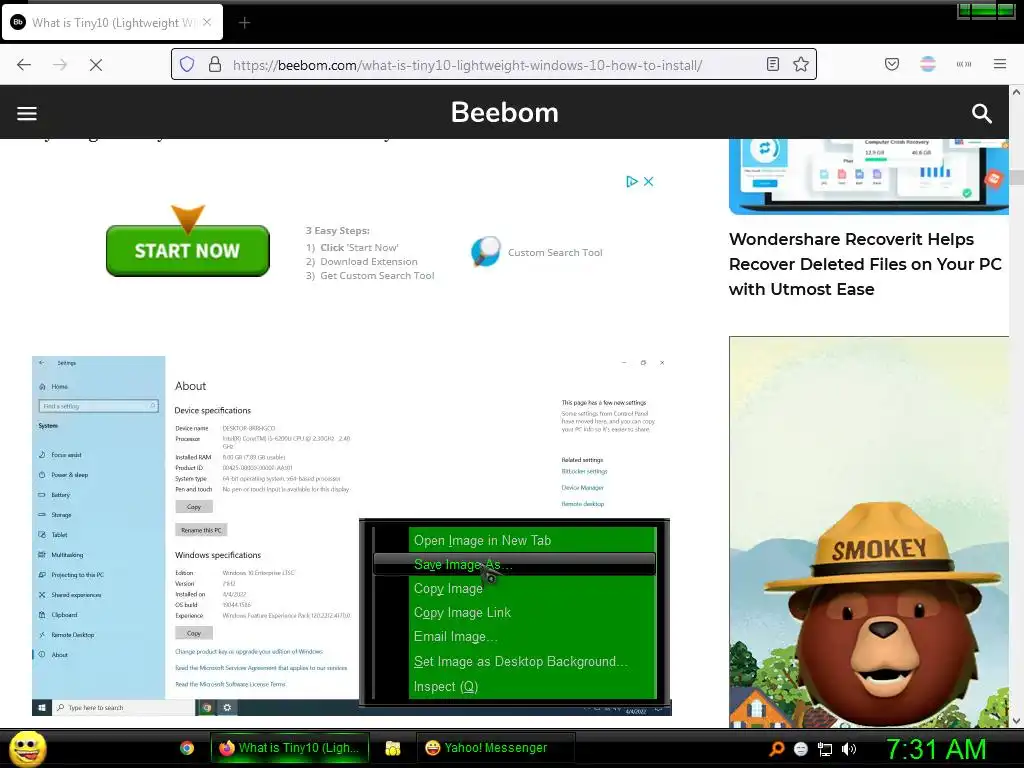Click the toolbar extension with bracket marks

pos(963,64)
